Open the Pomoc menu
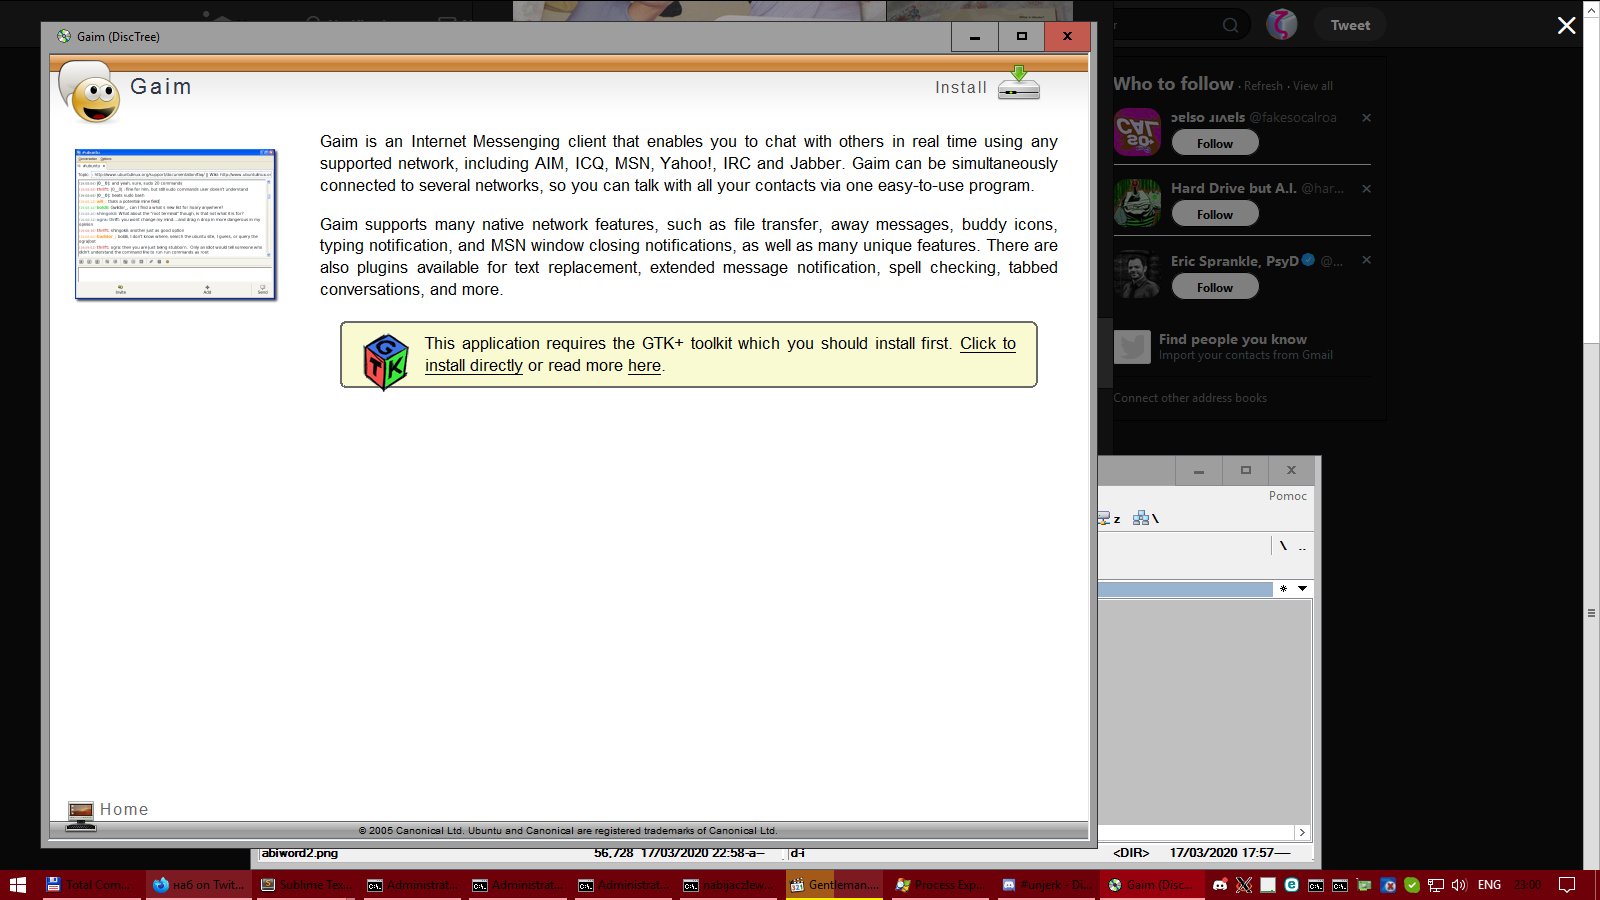This screenshot has height=900, width=1600. click(1287, 496)
